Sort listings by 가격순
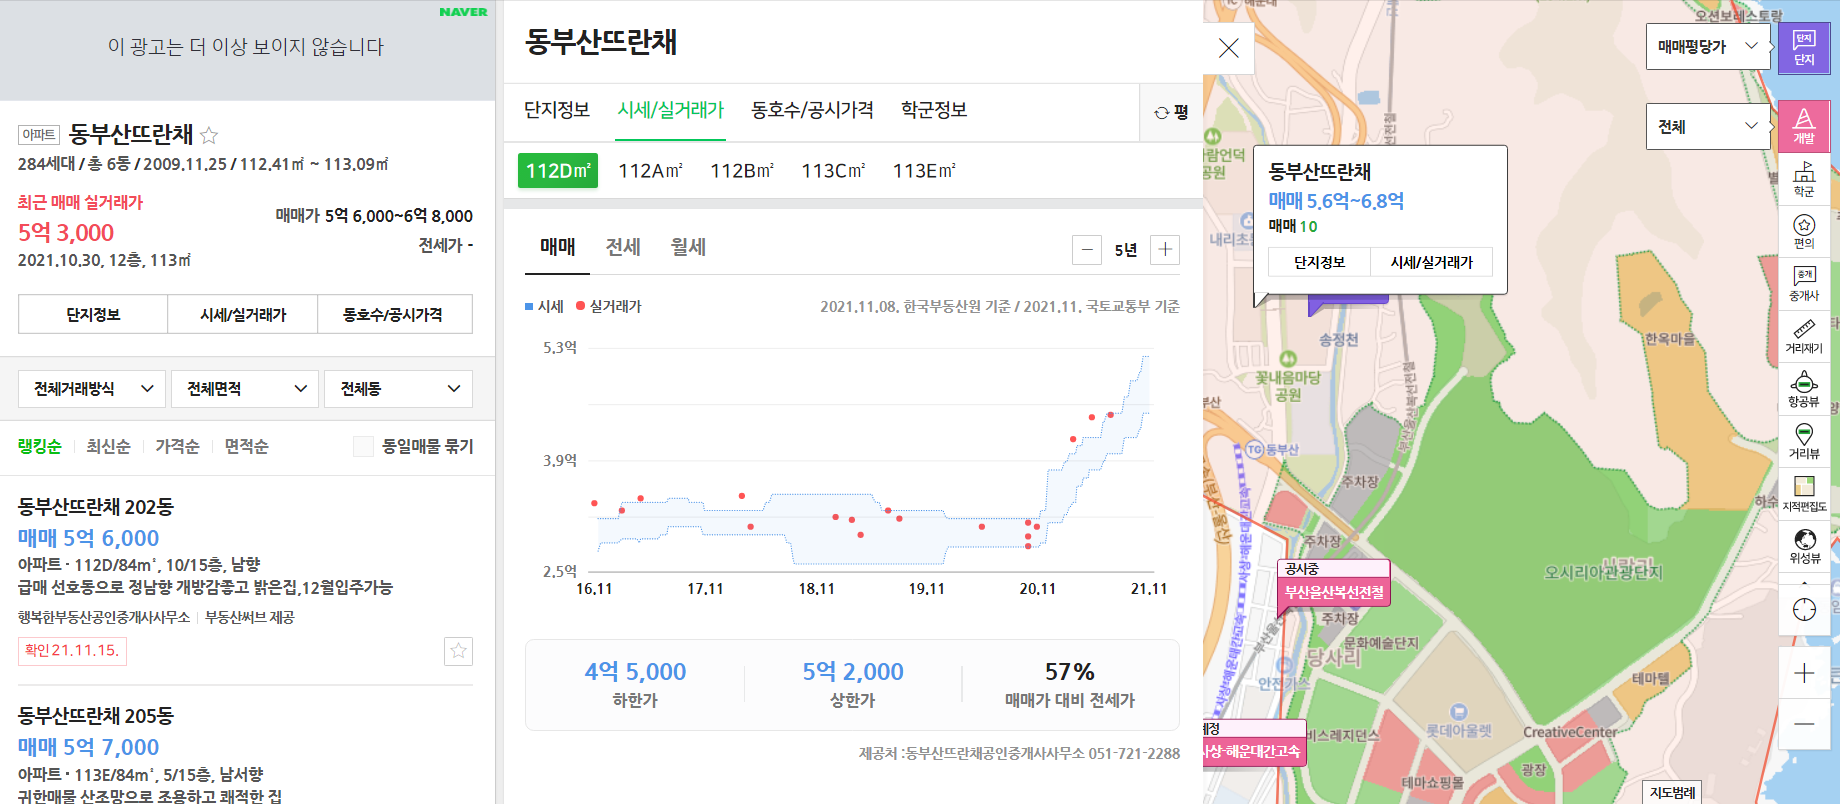The image size is (1840, 804). [x=177, y=447]
